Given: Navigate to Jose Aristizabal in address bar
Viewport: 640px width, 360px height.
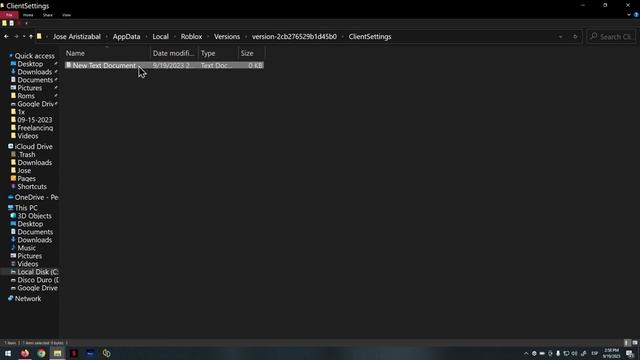Looking at the screenshot, I should tap(77, 37).
